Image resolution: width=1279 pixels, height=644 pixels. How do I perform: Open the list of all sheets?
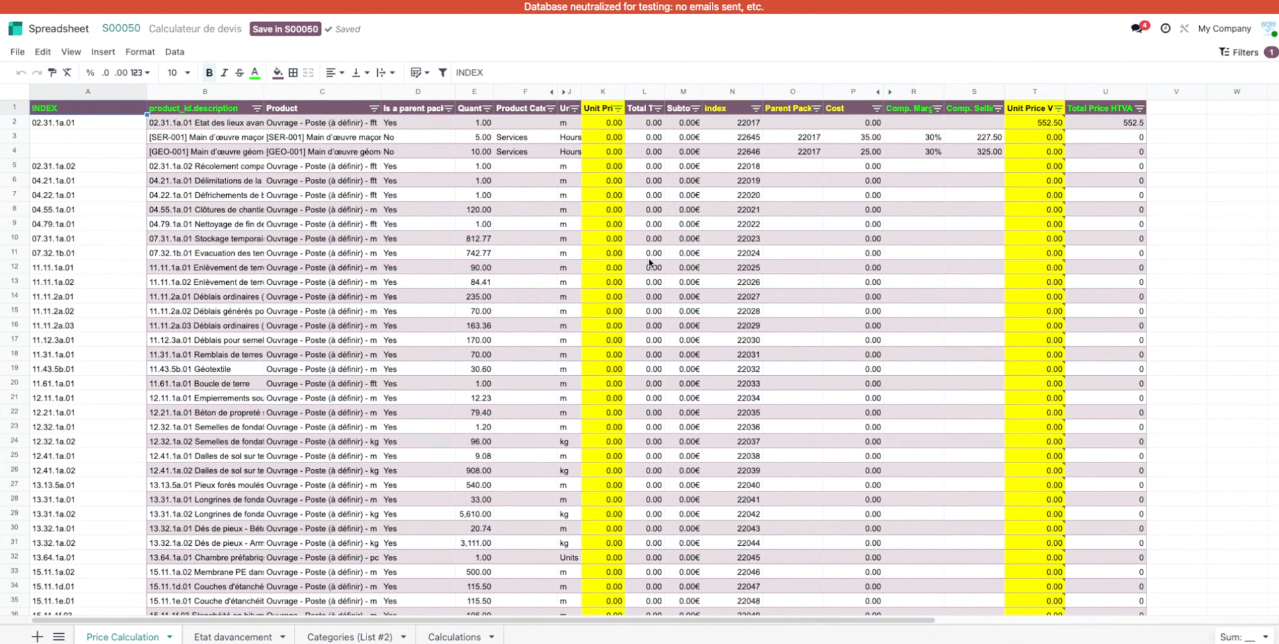(x=59, y=637)
